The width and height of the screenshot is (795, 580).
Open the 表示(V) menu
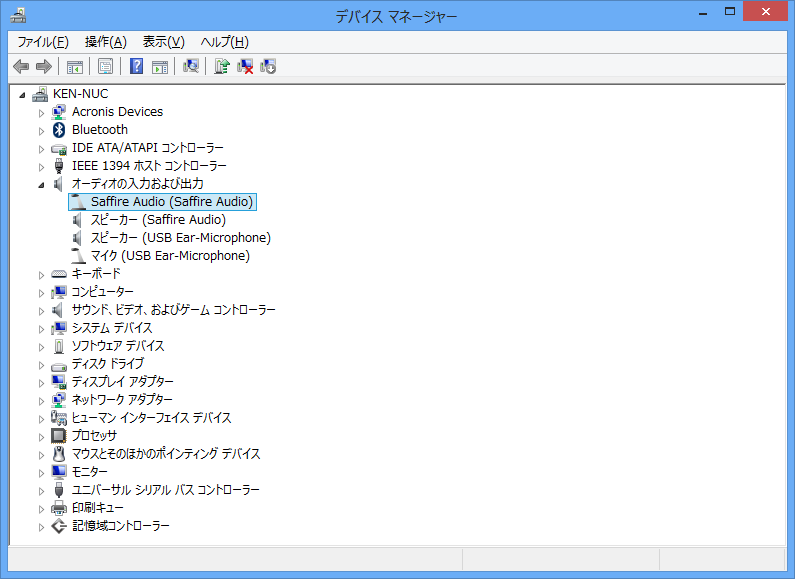163,42
